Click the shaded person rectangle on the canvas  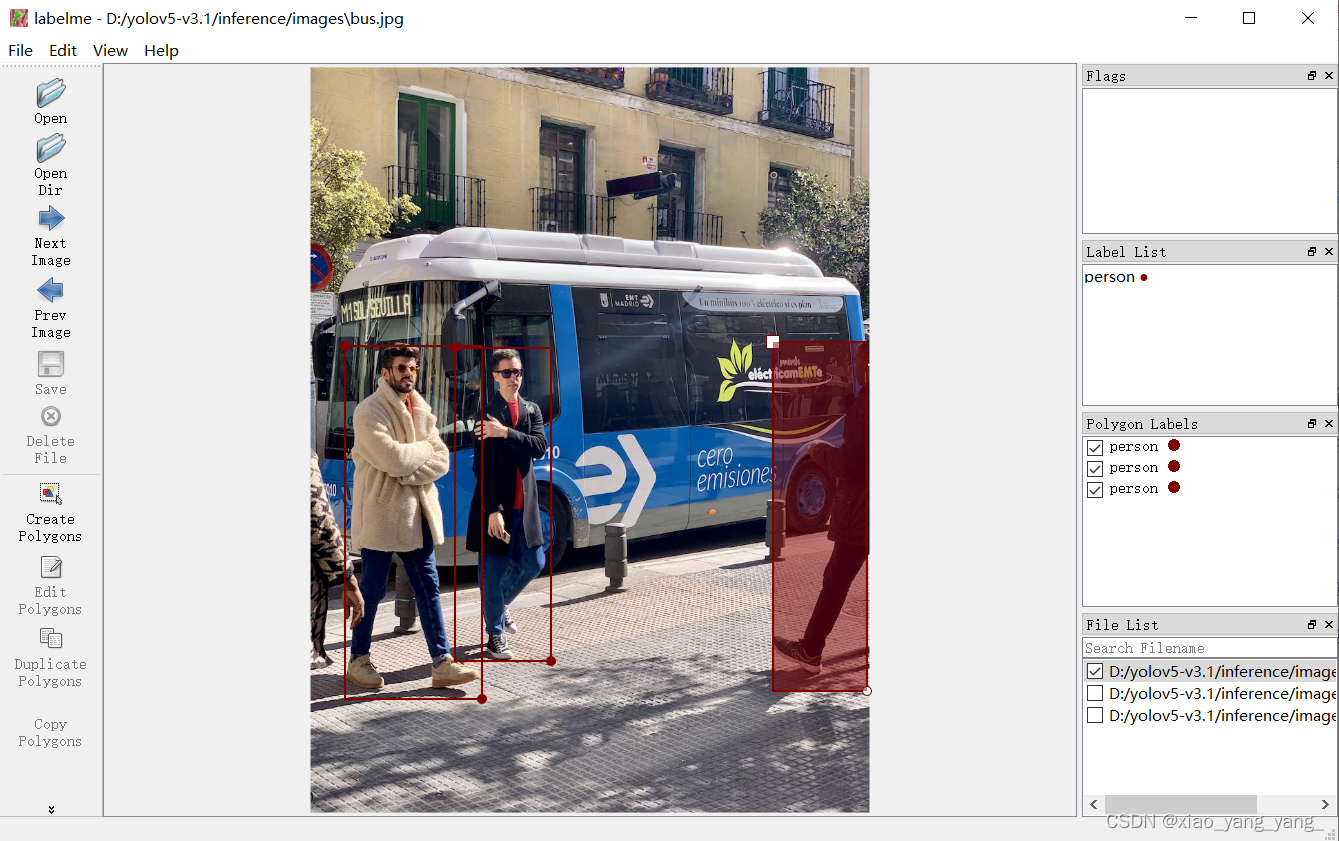tap(820, 516)
